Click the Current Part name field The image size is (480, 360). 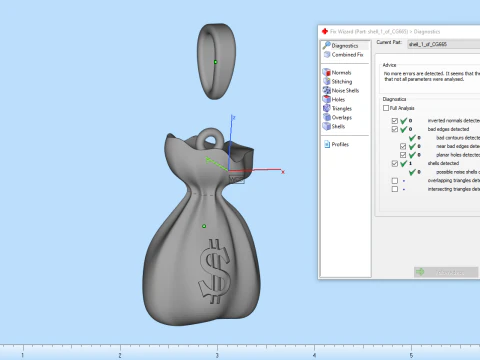(x=444, y=44)
